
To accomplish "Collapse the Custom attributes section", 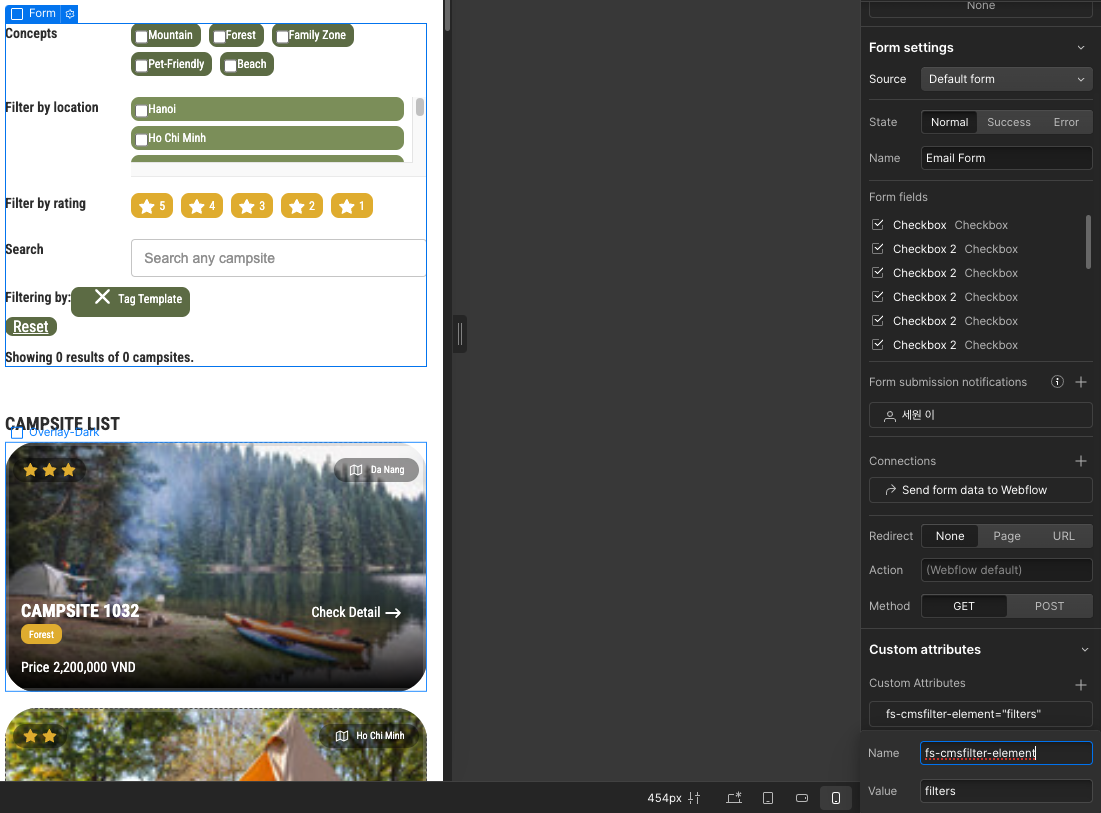I will [x=1084, y=649].
